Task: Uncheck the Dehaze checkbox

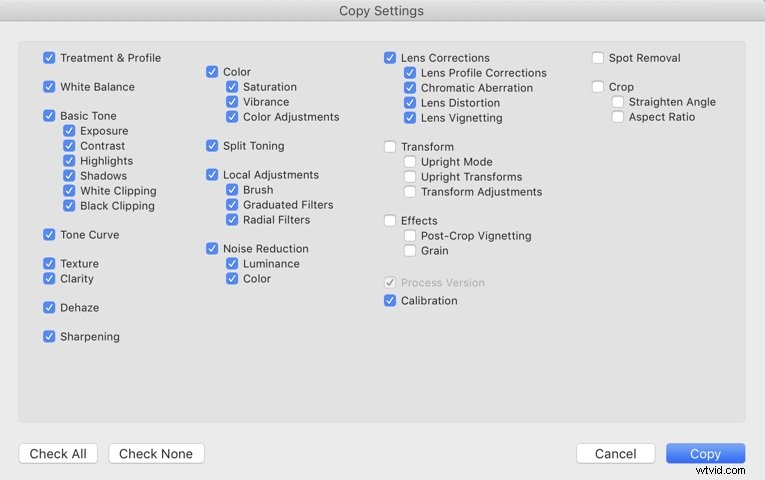Action: point(49,308)
